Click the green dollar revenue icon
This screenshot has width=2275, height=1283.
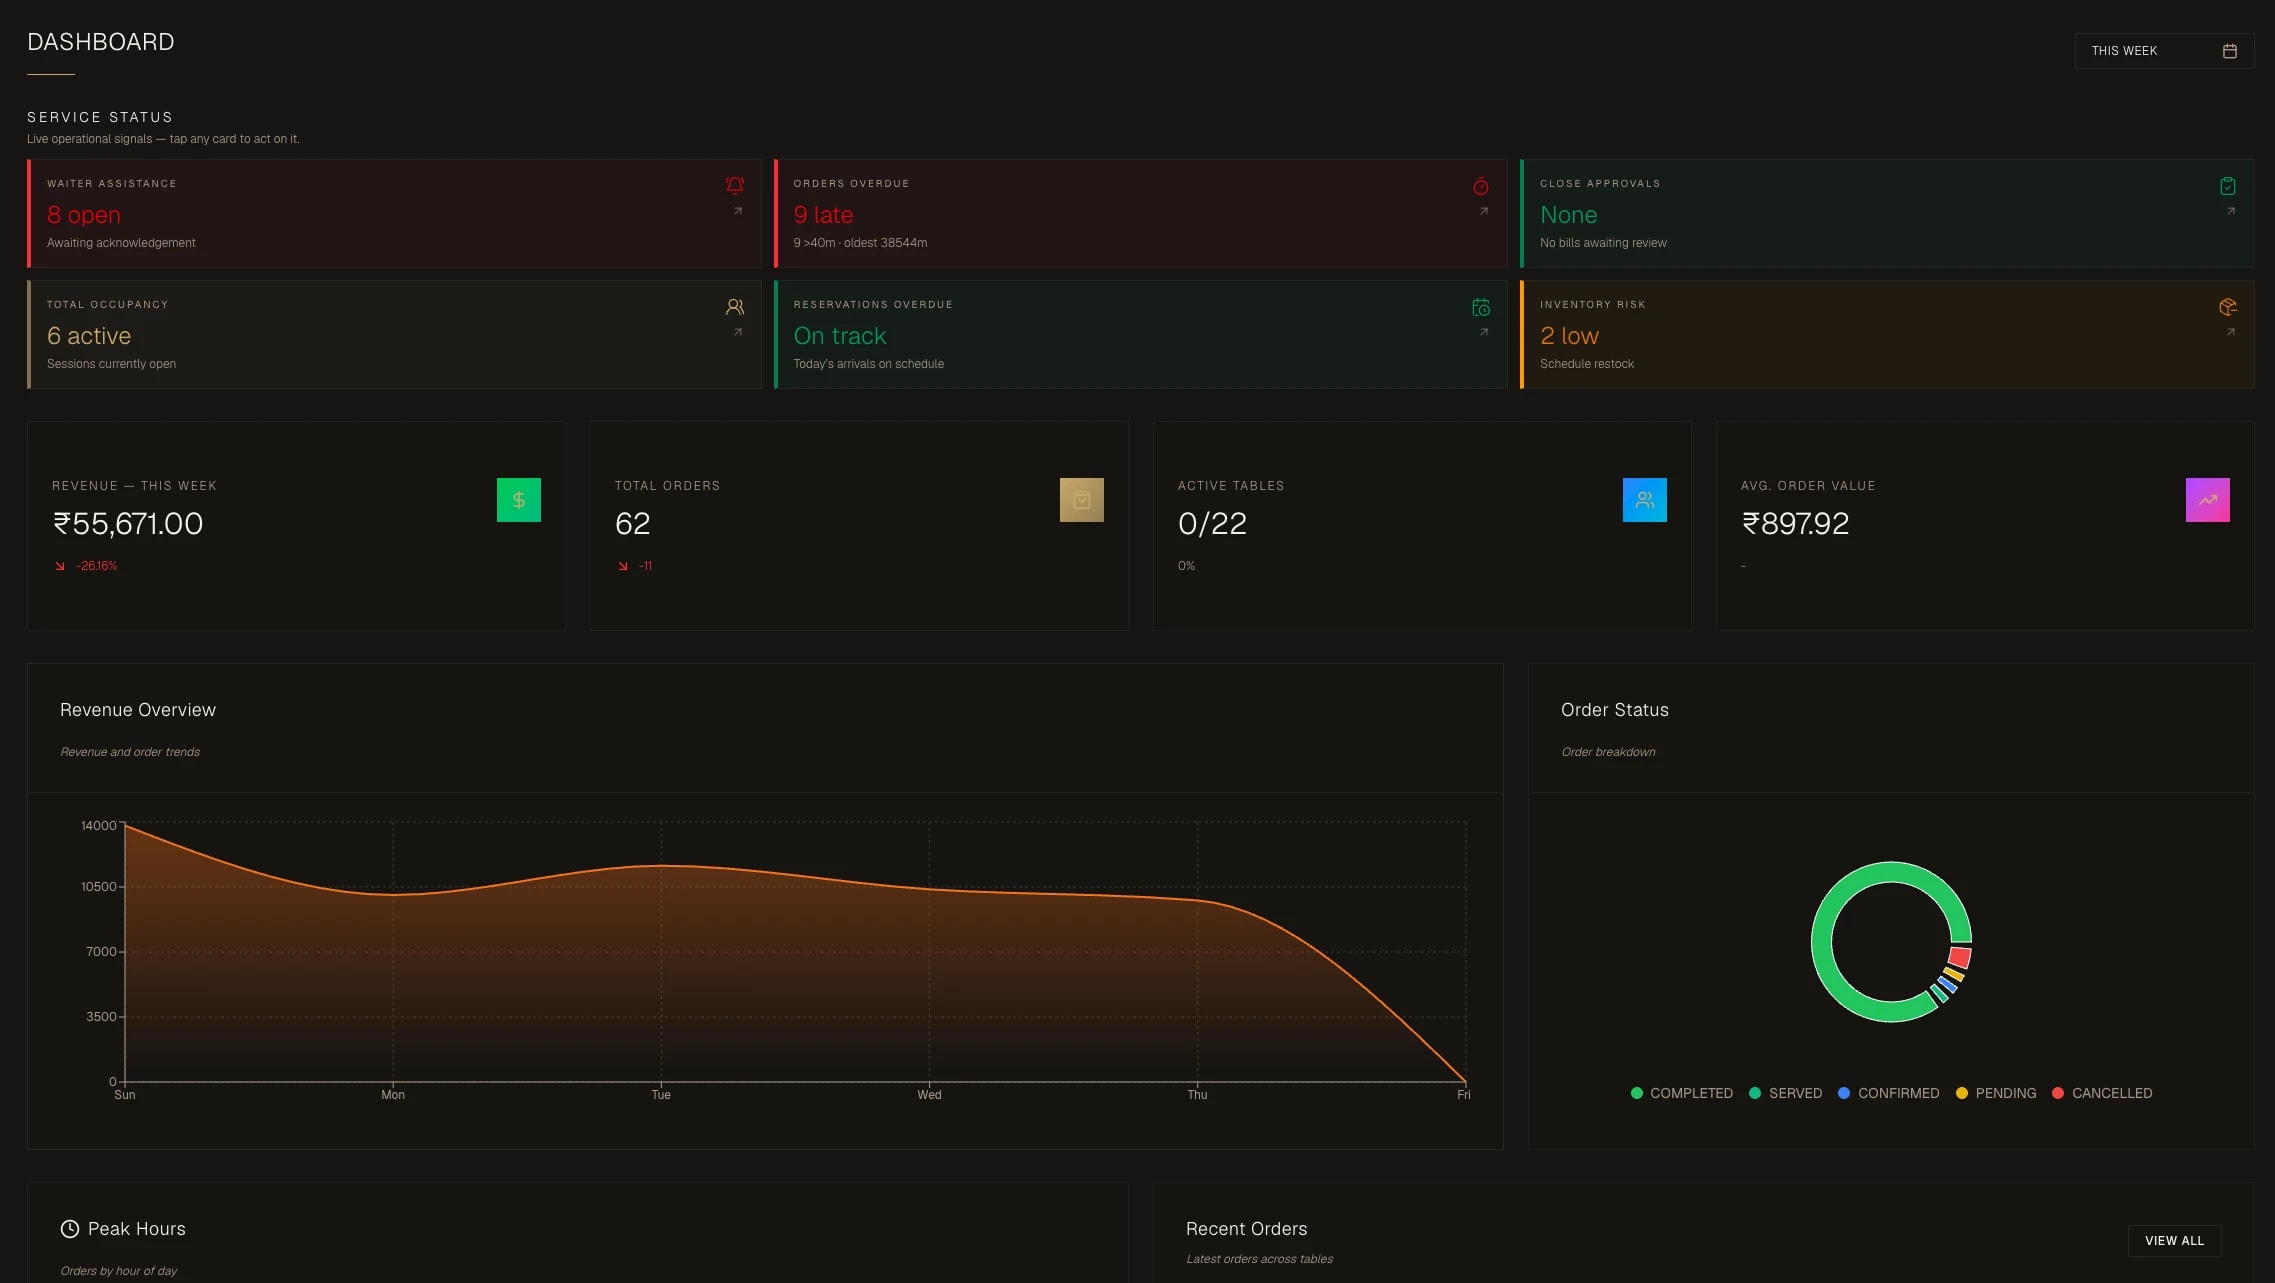tap(519, 500)
